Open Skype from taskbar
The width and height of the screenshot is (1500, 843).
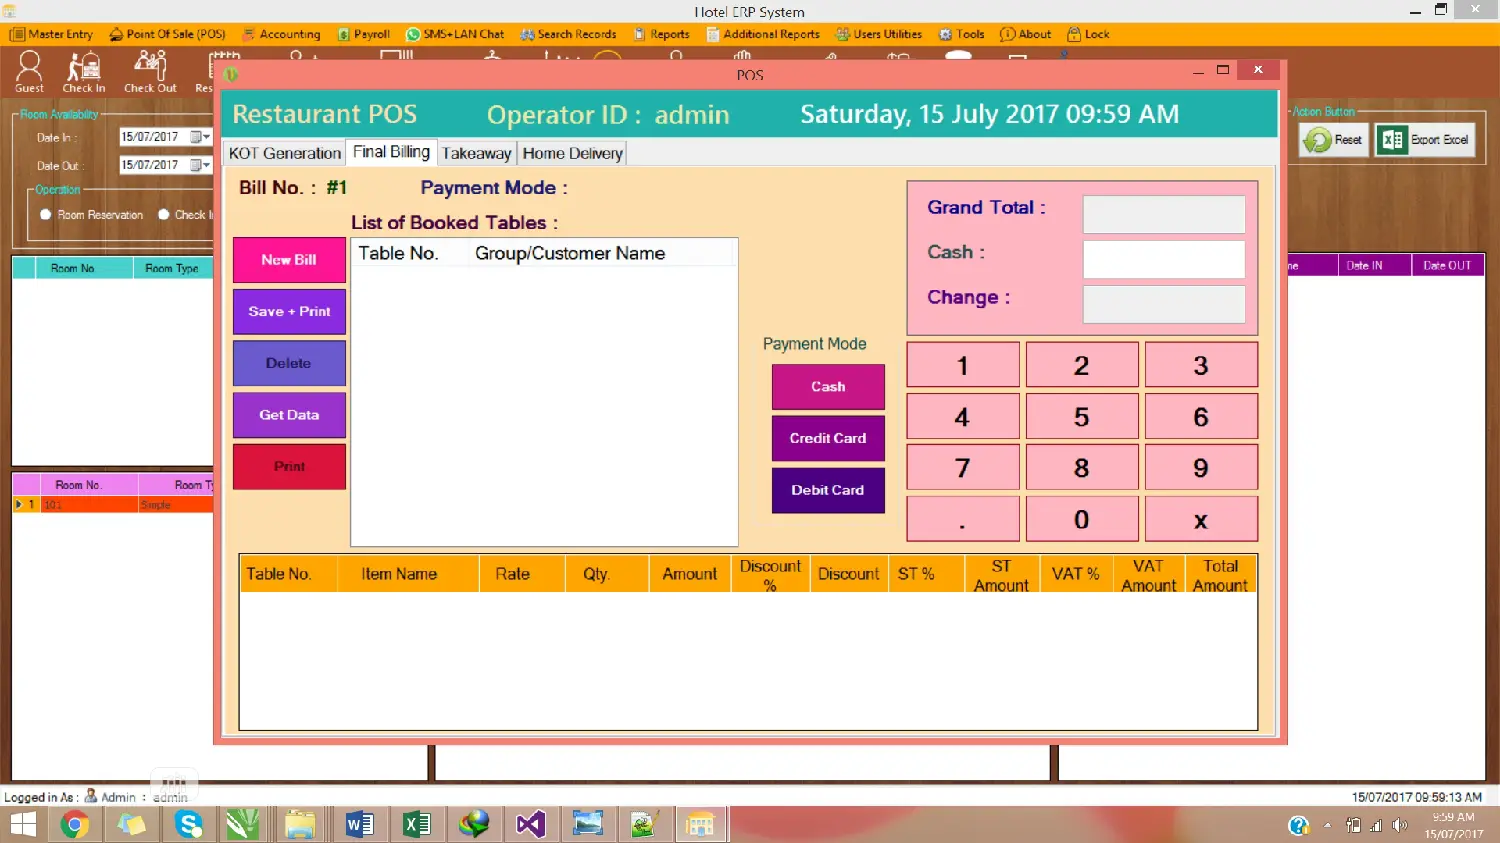[x=188, y=824]
